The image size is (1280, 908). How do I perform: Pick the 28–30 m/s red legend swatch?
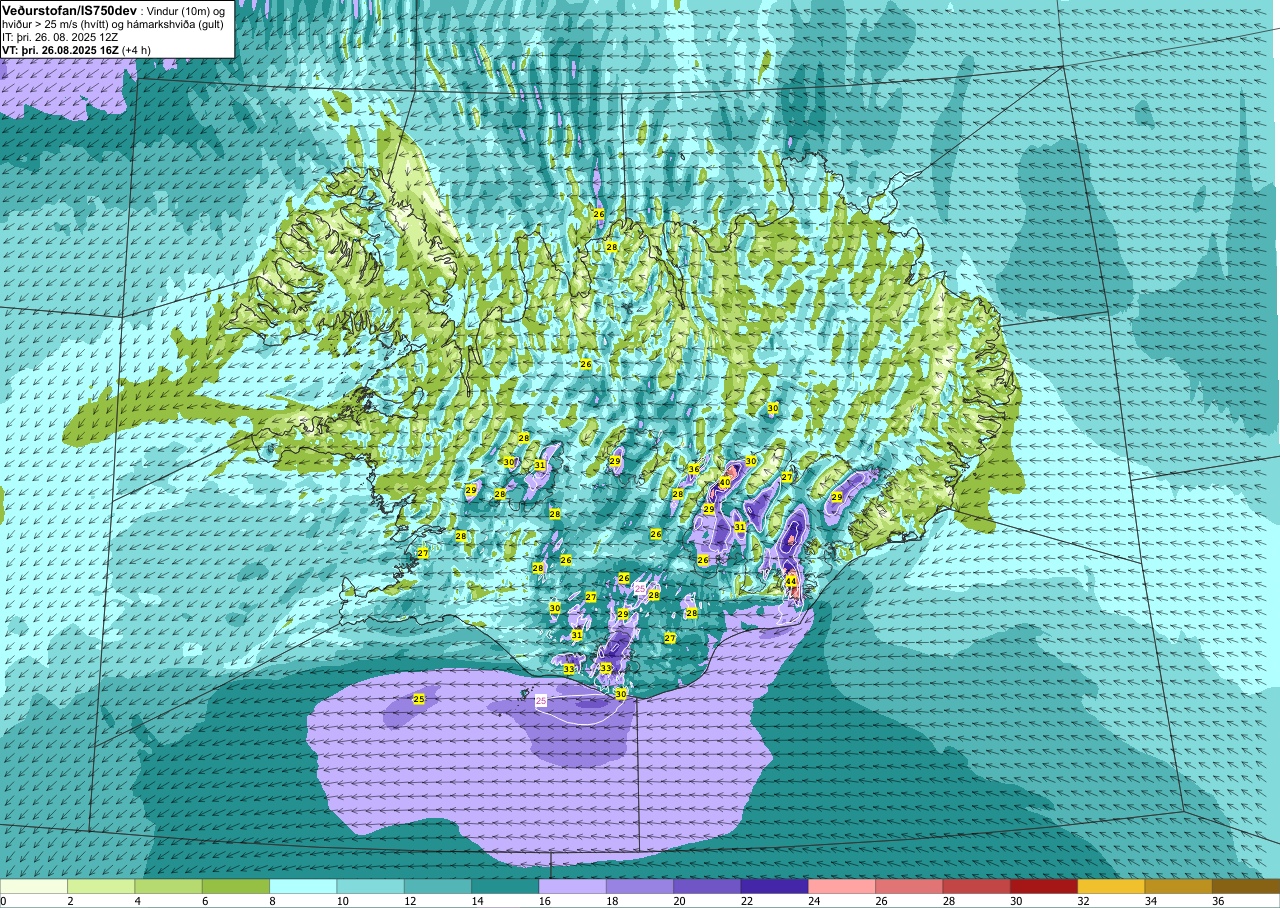(976, 886)
